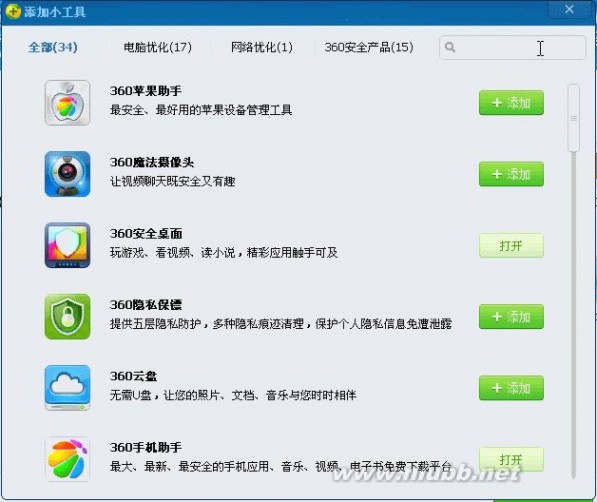Open 360安全桌面 via 打开 button

pos(511,245)
